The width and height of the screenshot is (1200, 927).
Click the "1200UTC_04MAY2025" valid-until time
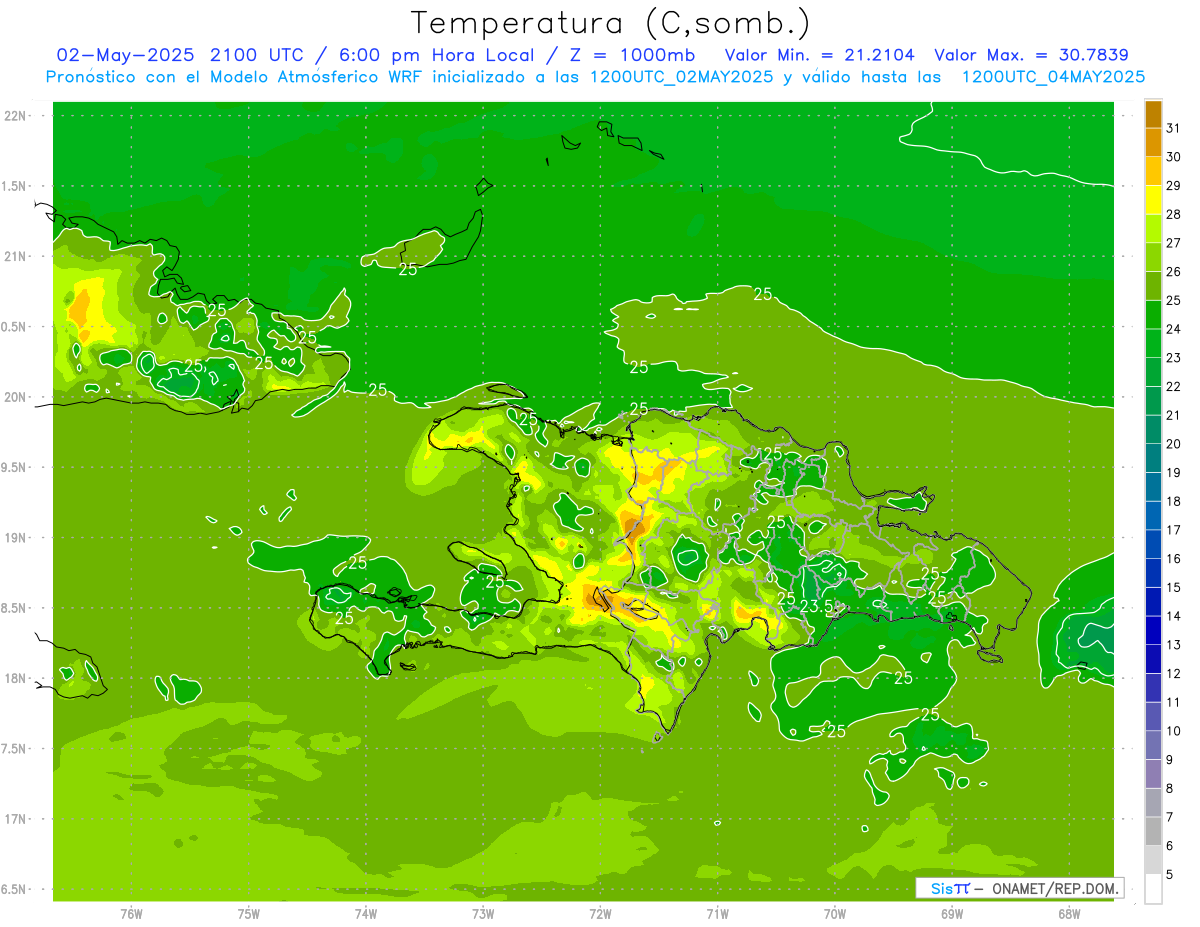[x=1053, y=77]
